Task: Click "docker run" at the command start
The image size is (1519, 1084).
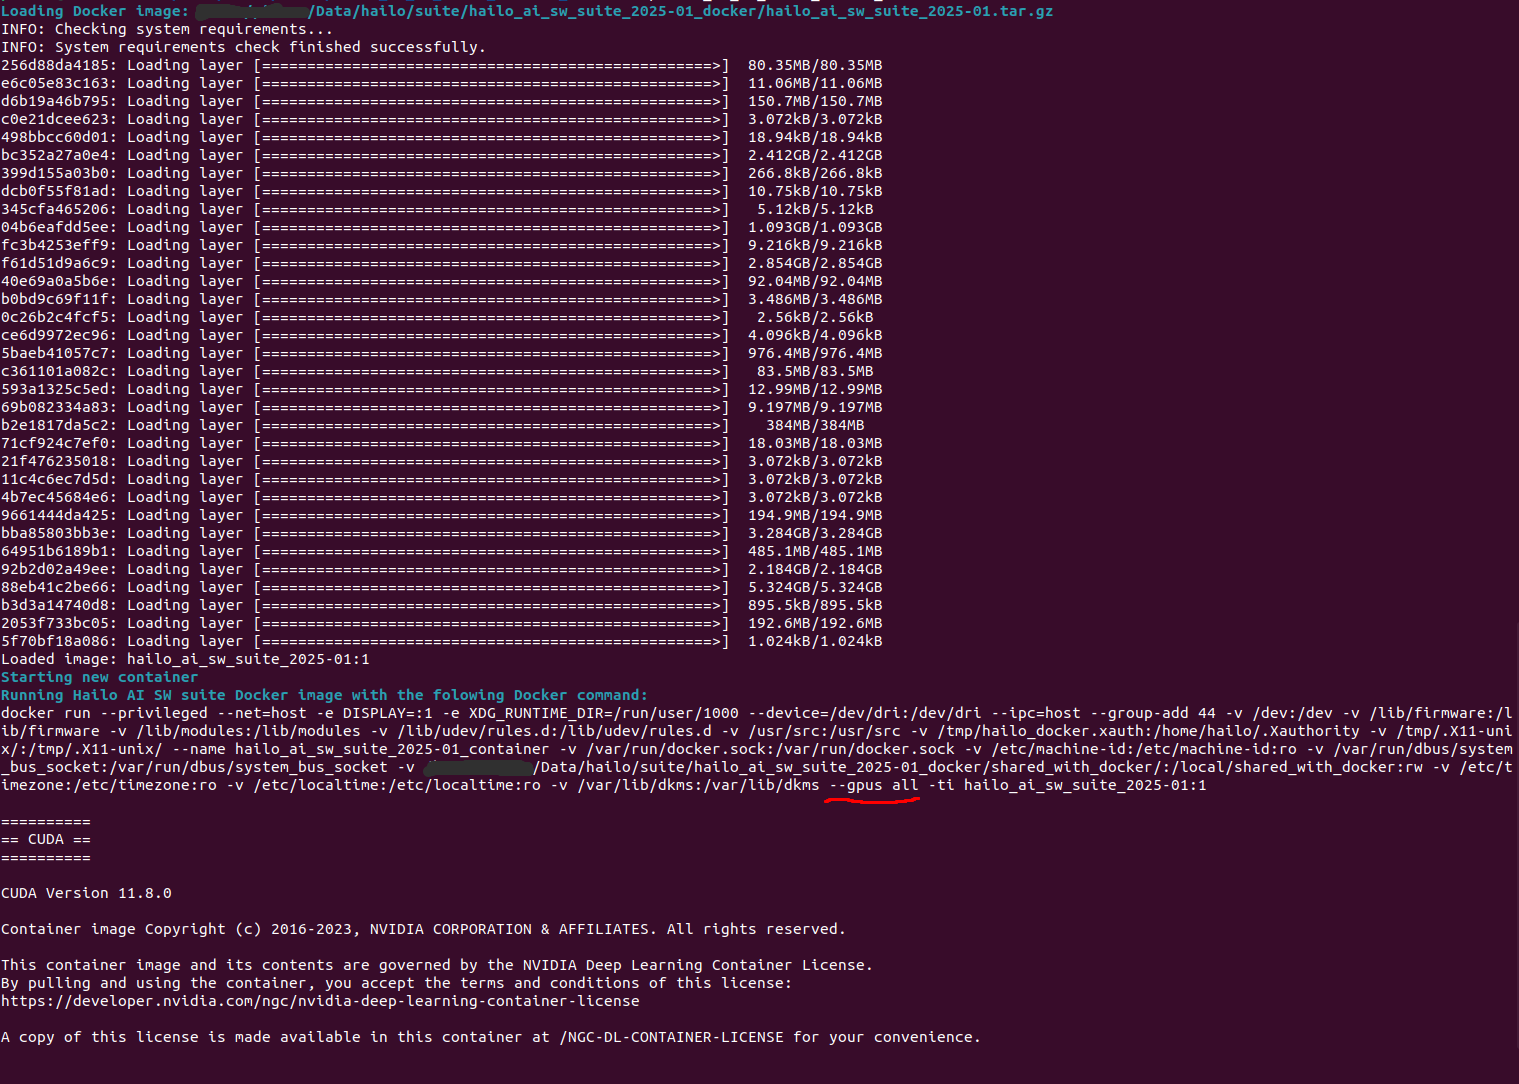Action: tap(45, 713)
